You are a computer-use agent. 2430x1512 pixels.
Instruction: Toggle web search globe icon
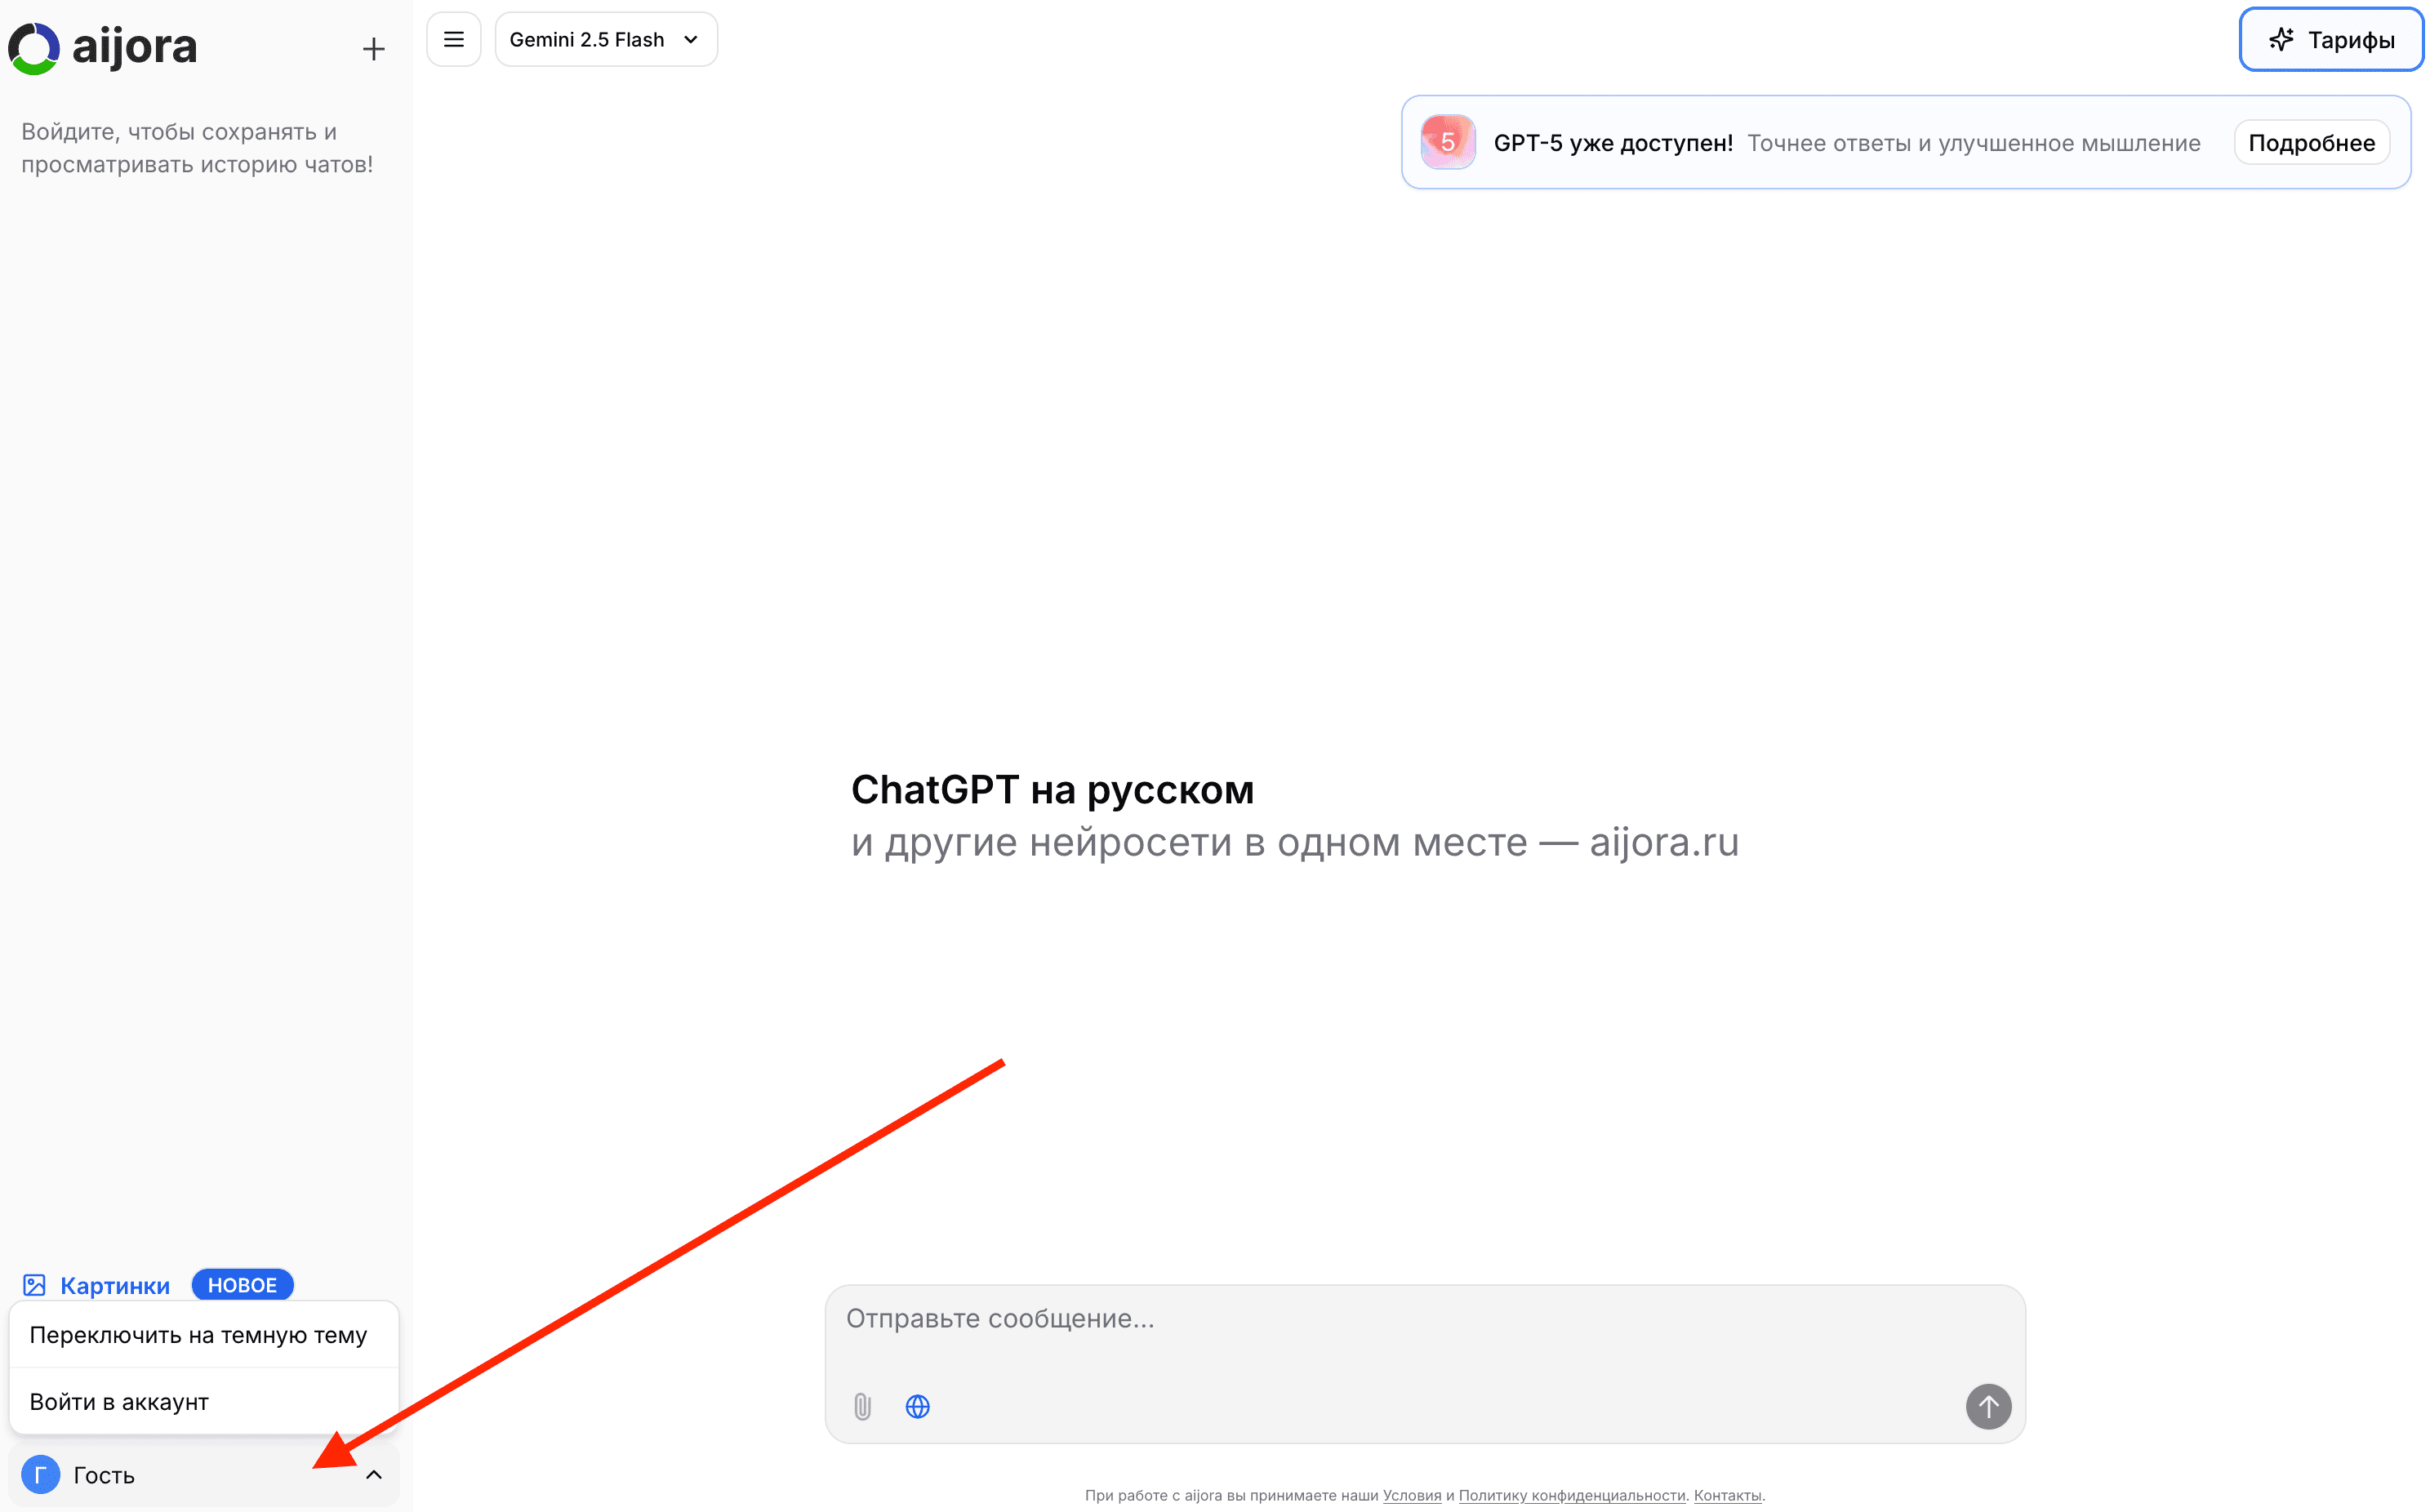click(917, 1406)
